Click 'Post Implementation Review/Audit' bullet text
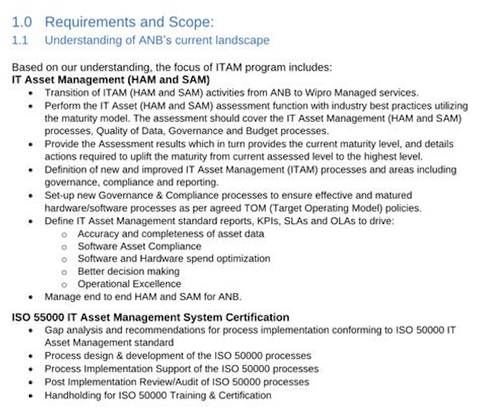 (177, 382)
